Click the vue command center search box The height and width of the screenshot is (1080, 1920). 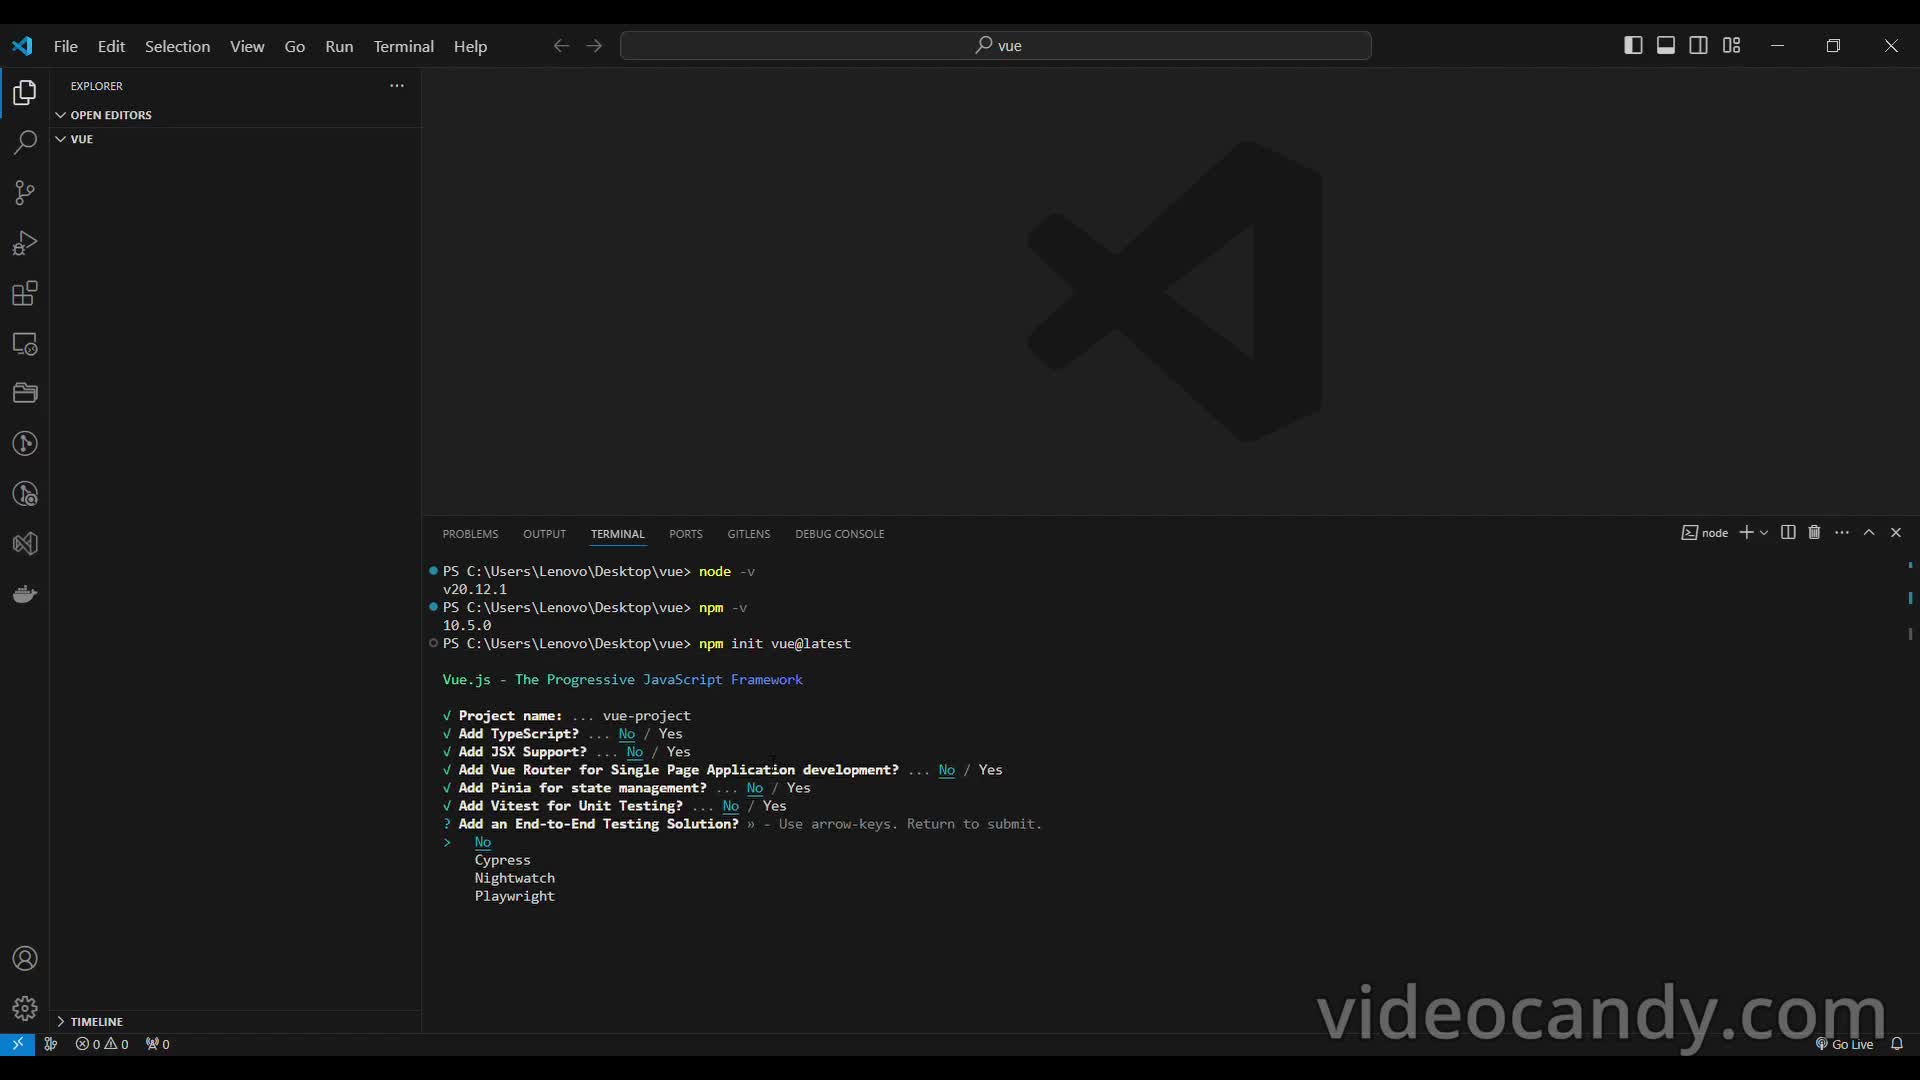click(x=995, y=46)
